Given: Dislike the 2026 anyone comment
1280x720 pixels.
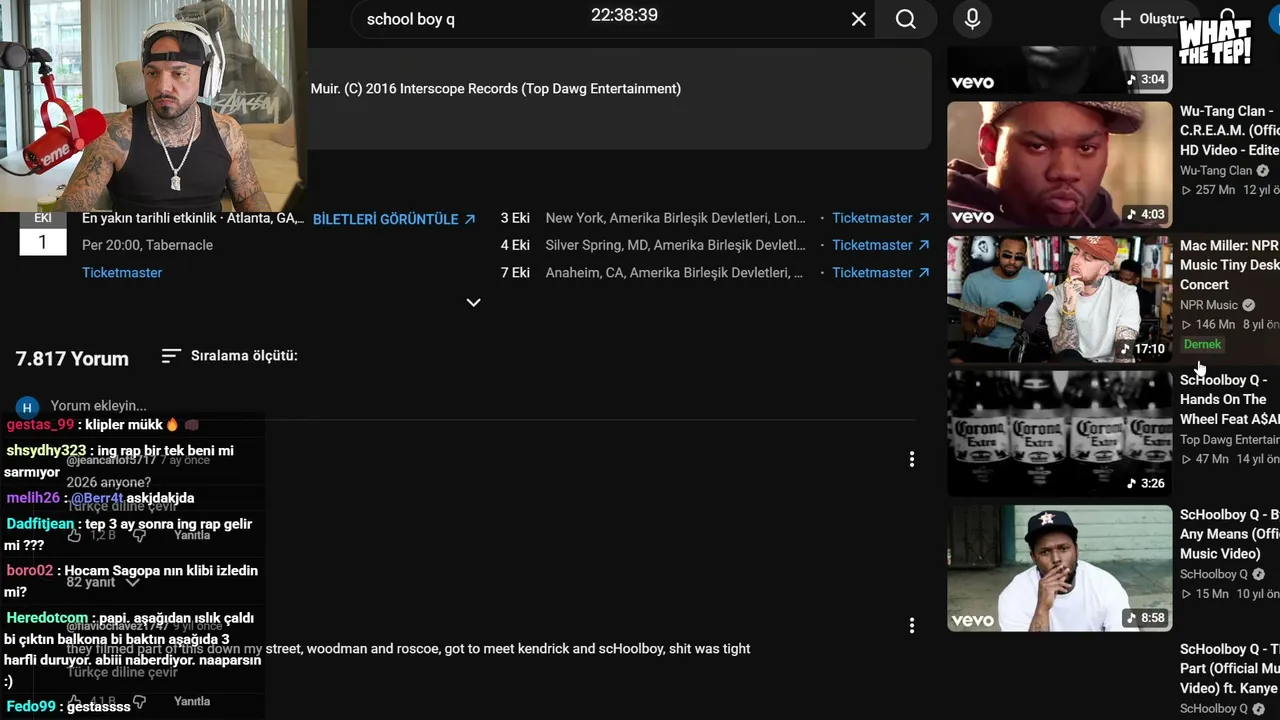Looking at the screenshot, I should (x=139, y=535).
